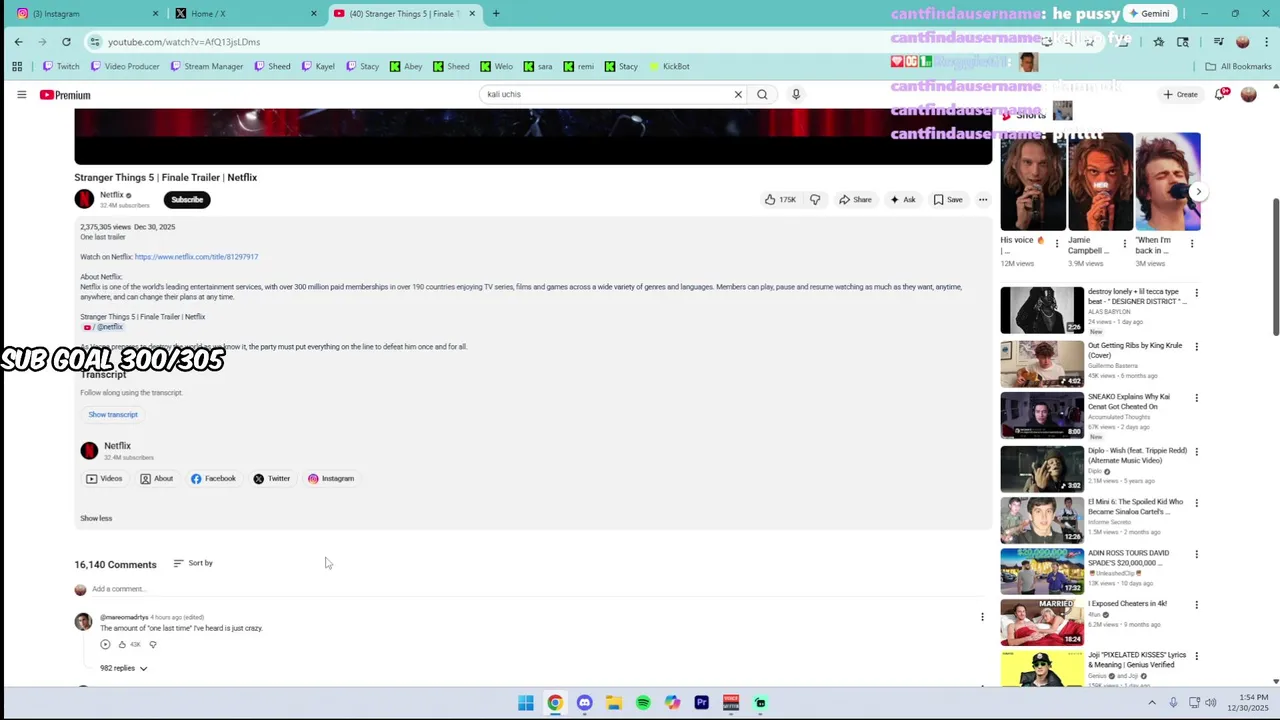
Task: Open YouTube account avatar menu
Action: [x=1248, y=94]
